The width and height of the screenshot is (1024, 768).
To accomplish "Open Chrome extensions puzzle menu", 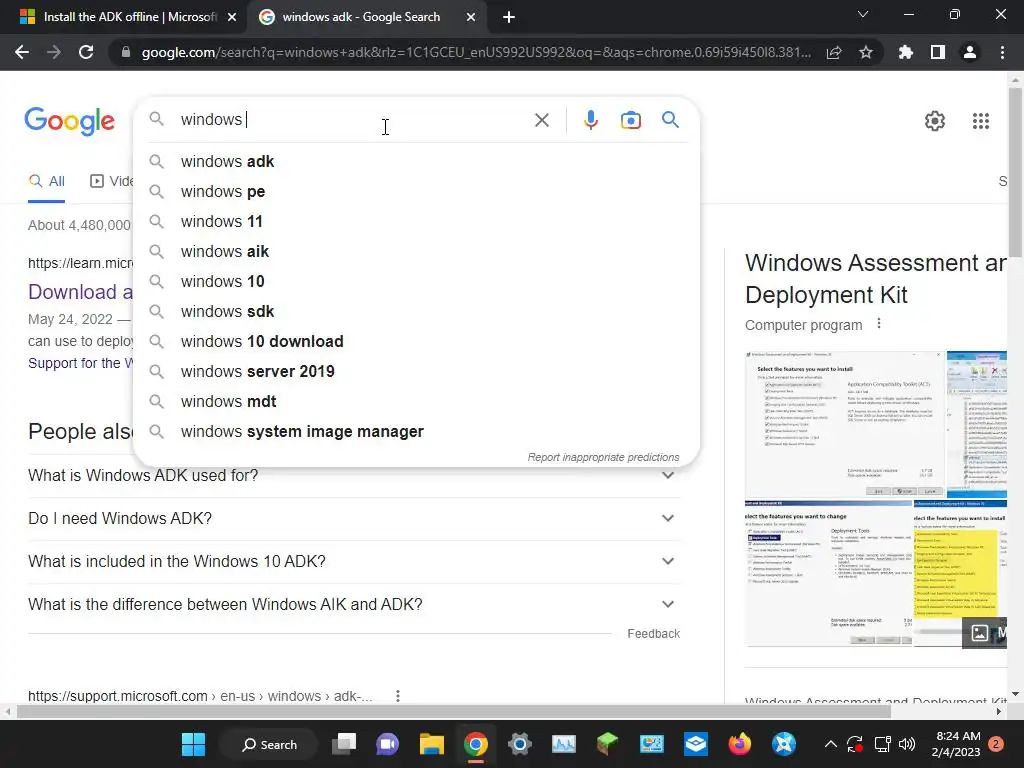I will pyautogui.click(x=905, y=52).
